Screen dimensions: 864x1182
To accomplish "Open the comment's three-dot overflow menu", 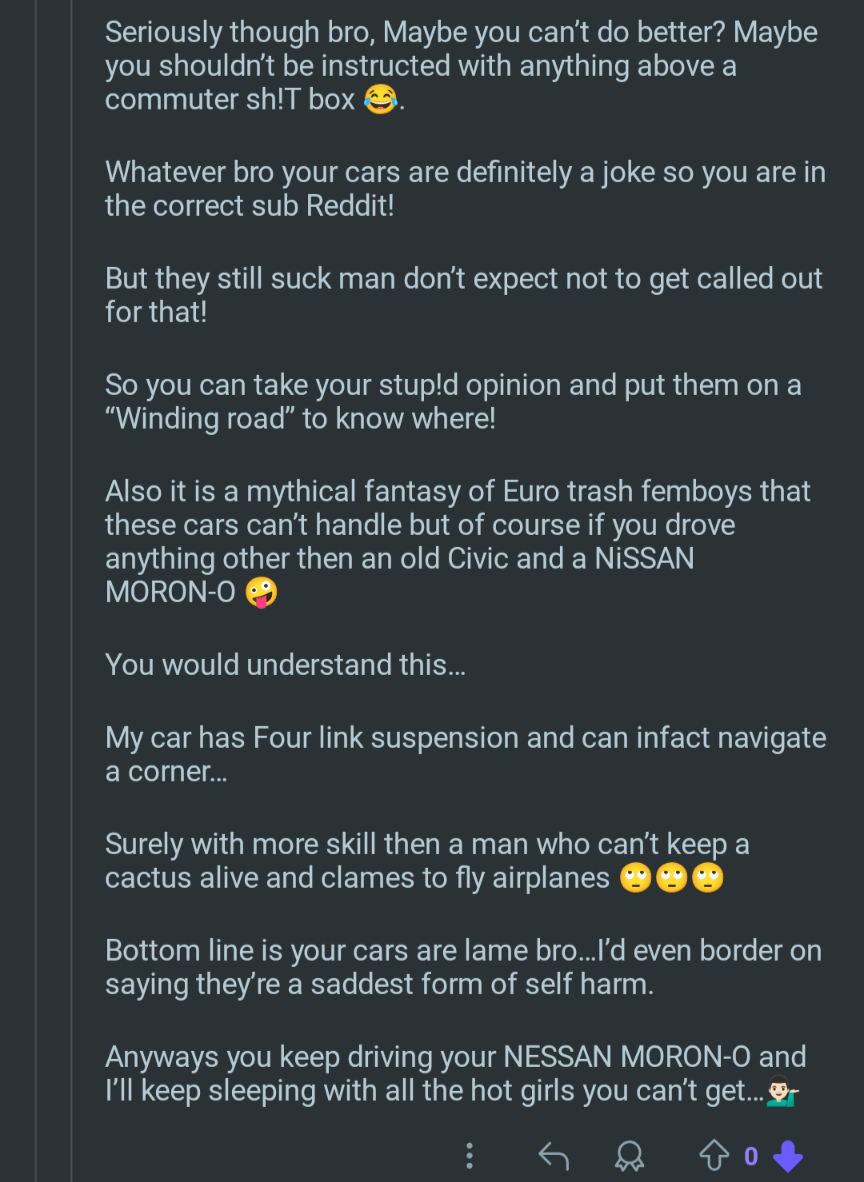I will pyautogui.click(x=469, y=1156).
